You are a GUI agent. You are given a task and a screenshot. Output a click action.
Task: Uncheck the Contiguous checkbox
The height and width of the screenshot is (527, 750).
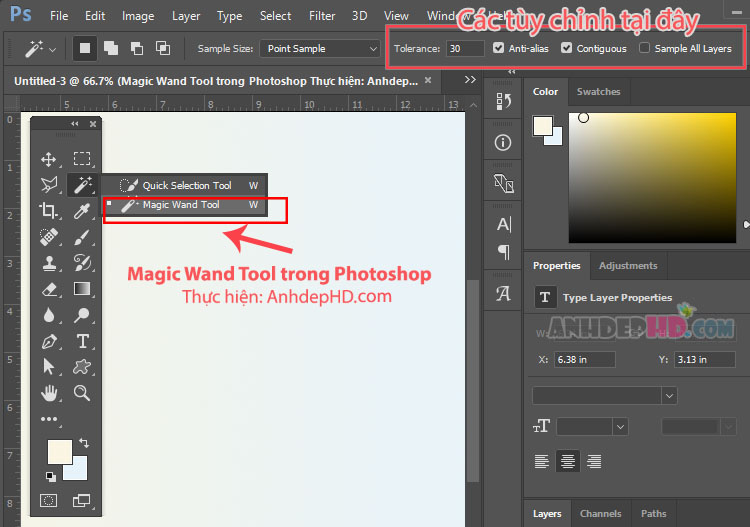click(566, 48)
